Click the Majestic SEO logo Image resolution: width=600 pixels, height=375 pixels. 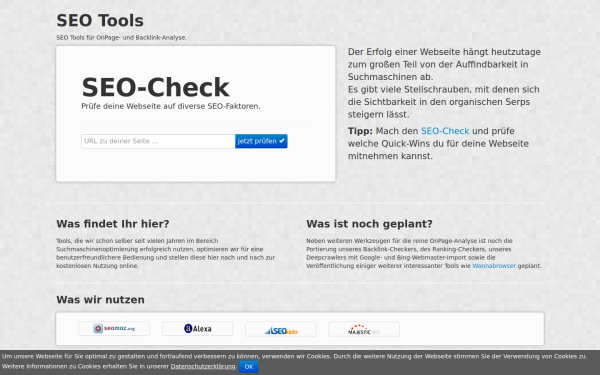pos(364,329)
